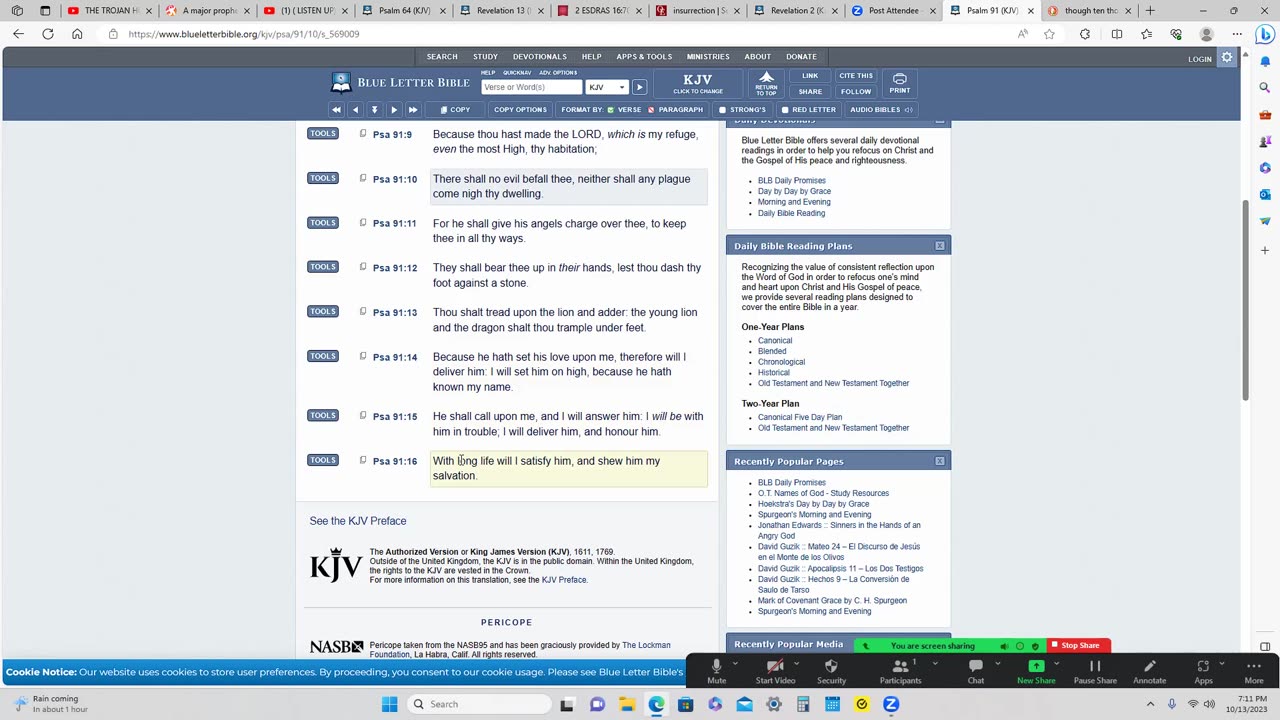This screenshot has width=1280, height=720.
Task: Open Apps in Zoom toolbar
Action: point(1203,670)
